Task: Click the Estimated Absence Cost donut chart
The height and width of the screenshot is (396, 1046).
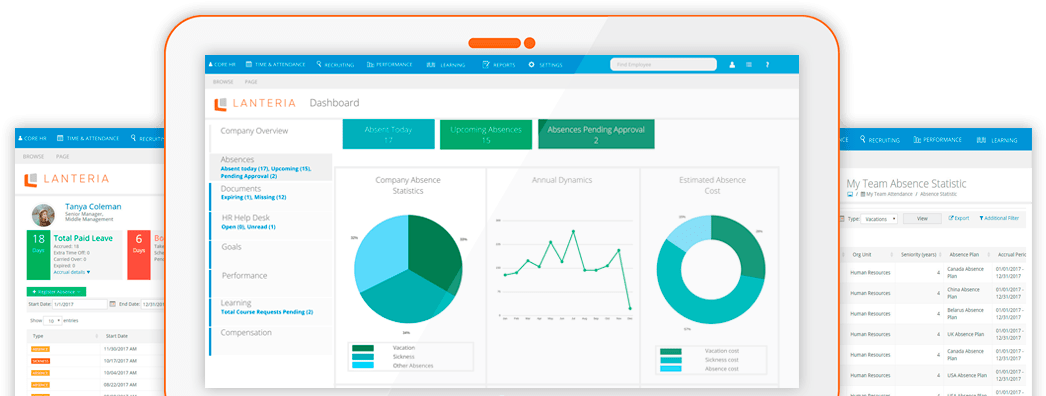Action: [x=711, y=269]
